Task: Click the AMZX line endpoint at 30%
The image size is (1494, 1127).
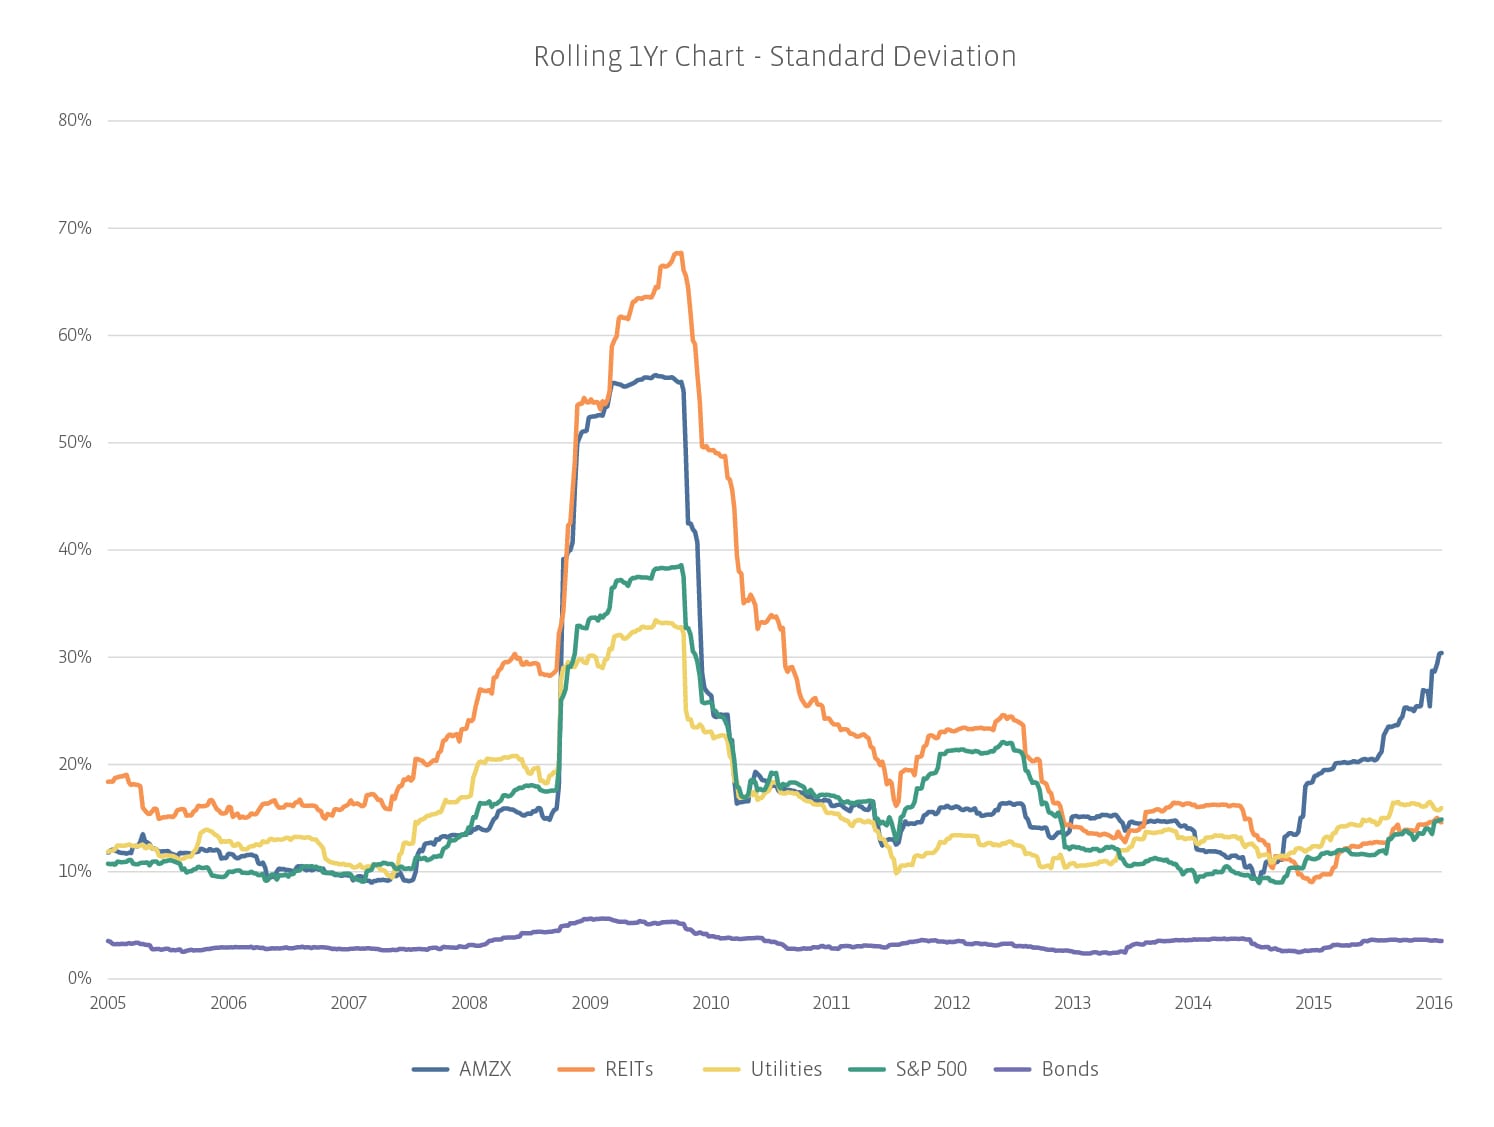Action: click(1440, 653)
